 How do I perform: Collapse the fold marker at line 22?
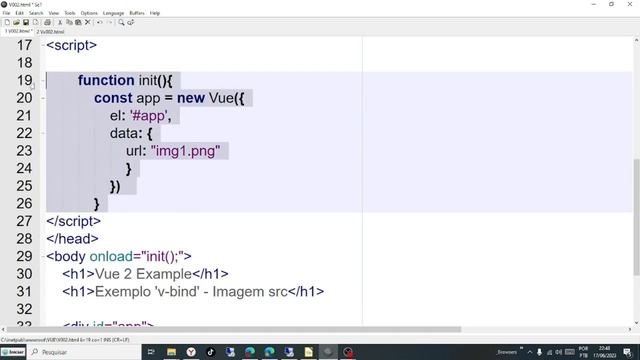pos(43,133)
